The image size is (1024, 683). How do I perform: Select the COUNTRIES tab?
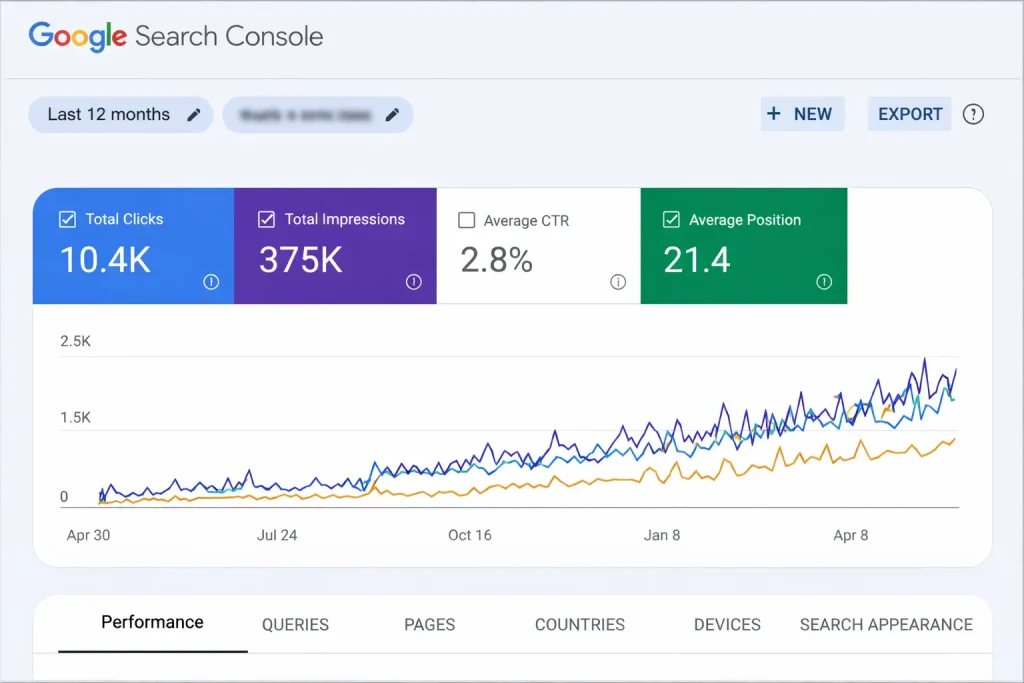tap(580, 624)
